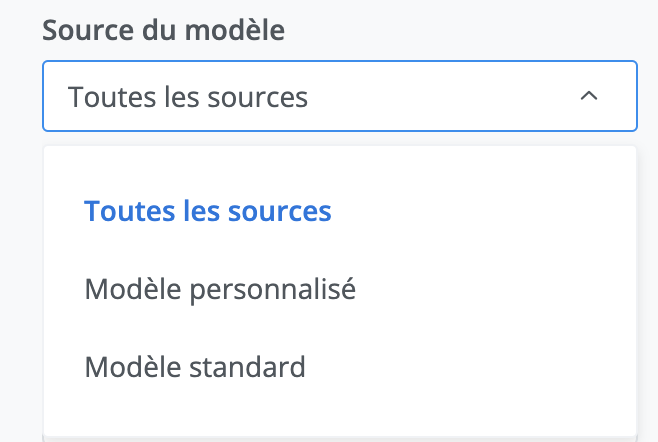658x442 pixels.
Task: Keep all sources selected in the list
Action: (208, 212)
